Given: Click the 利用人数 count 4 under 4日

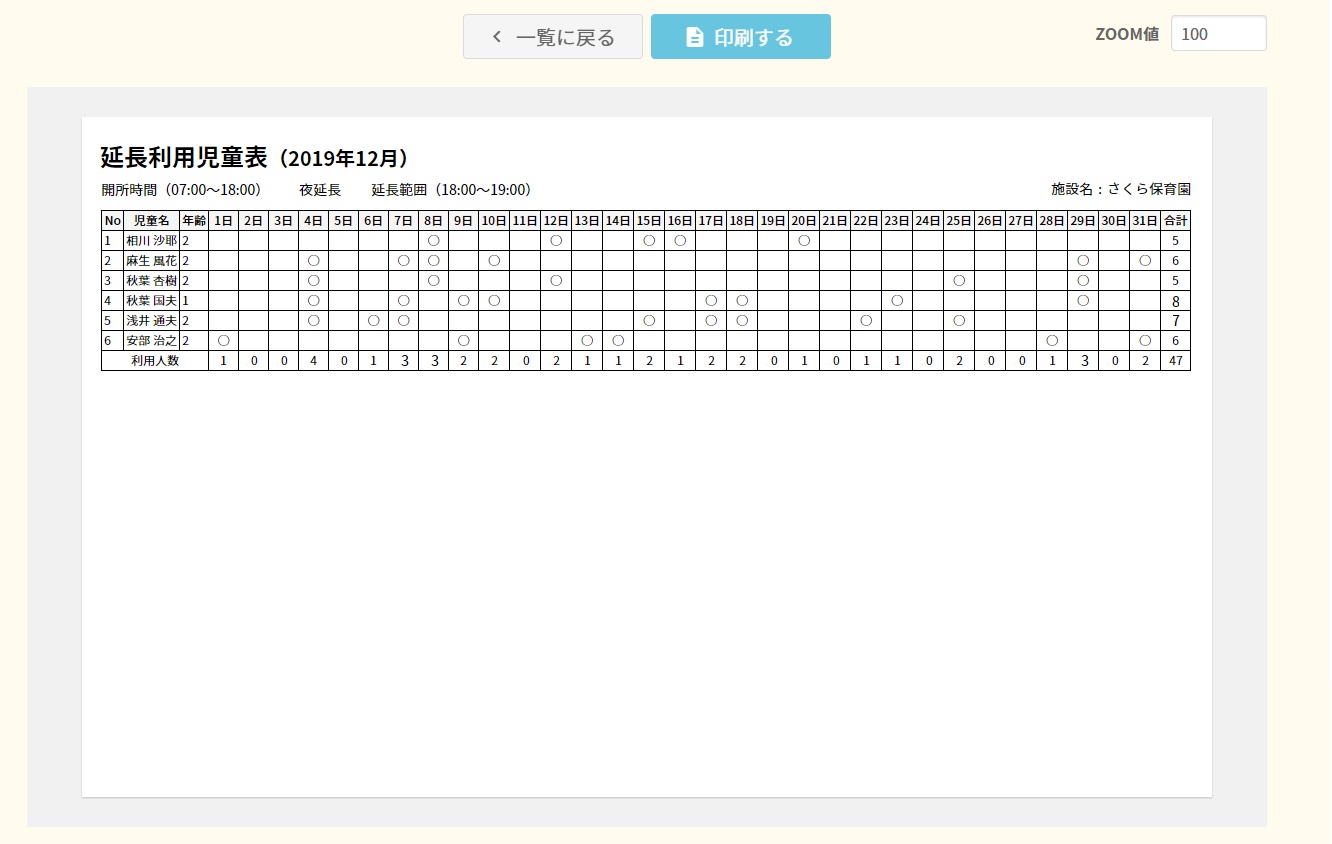Looking at the screenshot, I should pyautogui.click(x=313, y=361).
